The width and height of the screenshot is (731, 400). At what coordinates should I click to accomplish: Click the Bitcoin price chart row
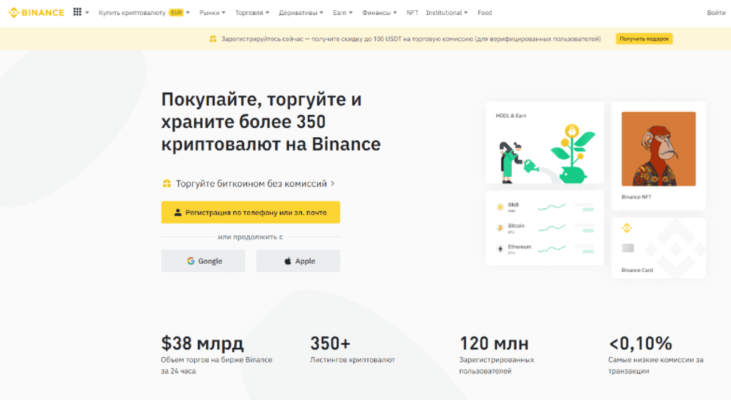pyautogui.click(x=545, y=228)
